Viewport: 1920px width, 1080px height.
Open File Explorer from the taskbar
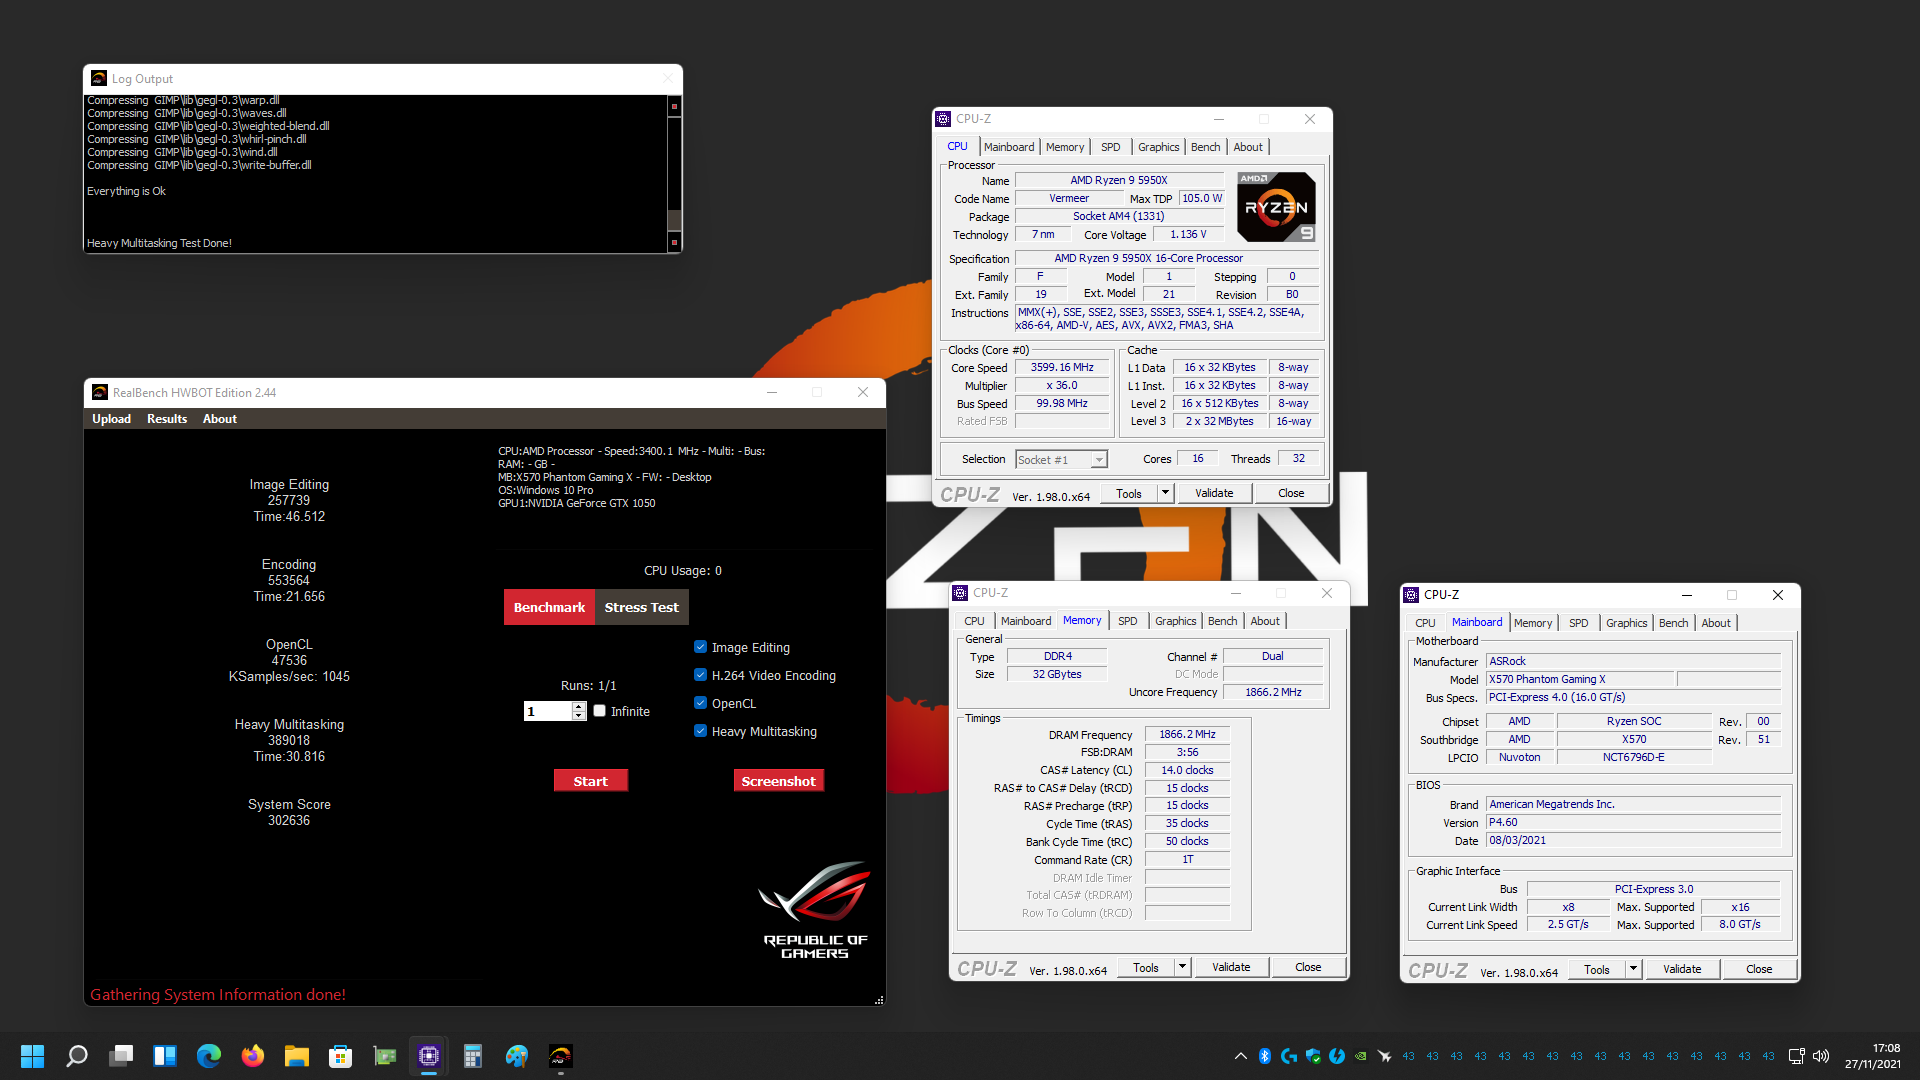297,1056
